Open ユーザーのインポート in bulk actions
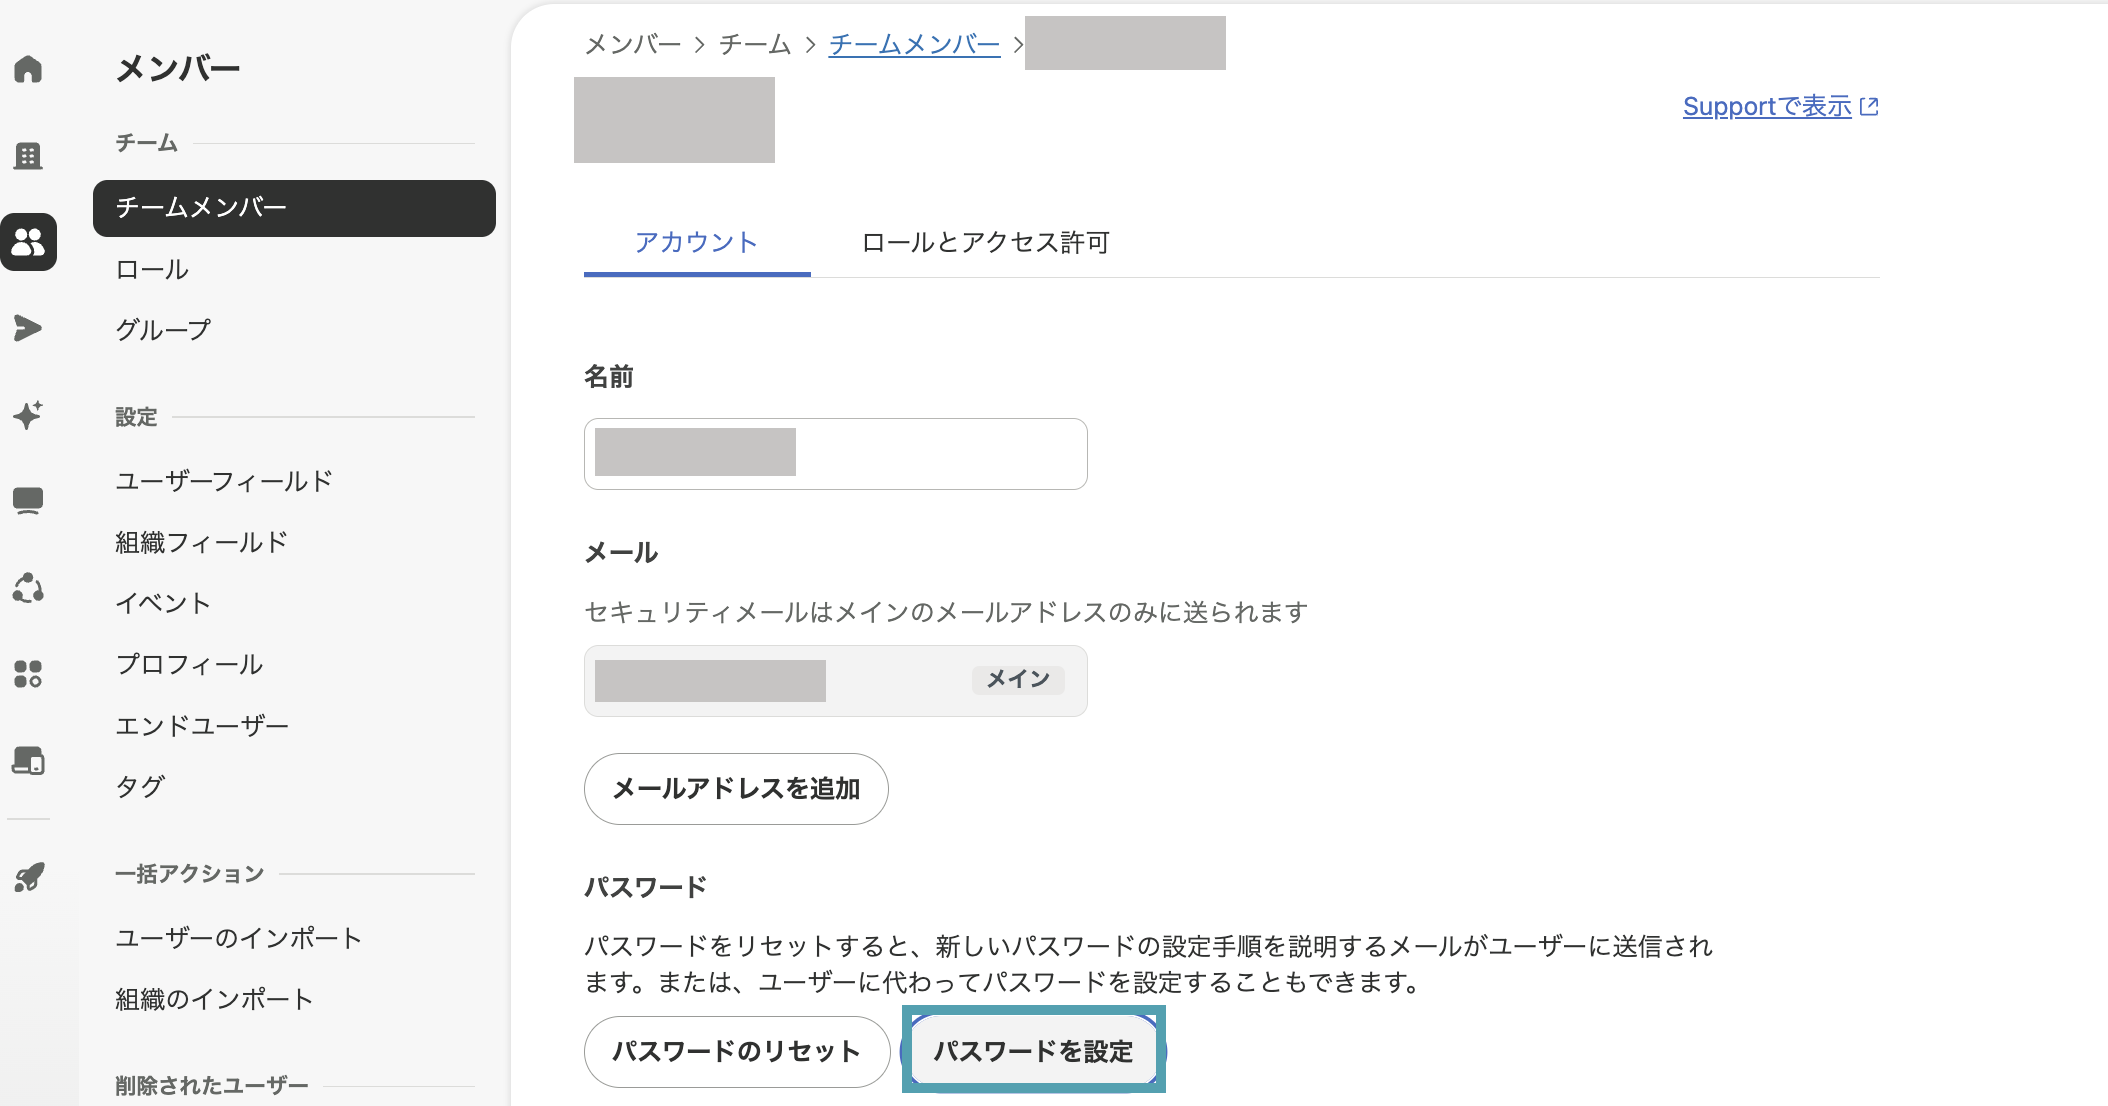Viewport: 2108px width, 1106px height. [238, 938]
